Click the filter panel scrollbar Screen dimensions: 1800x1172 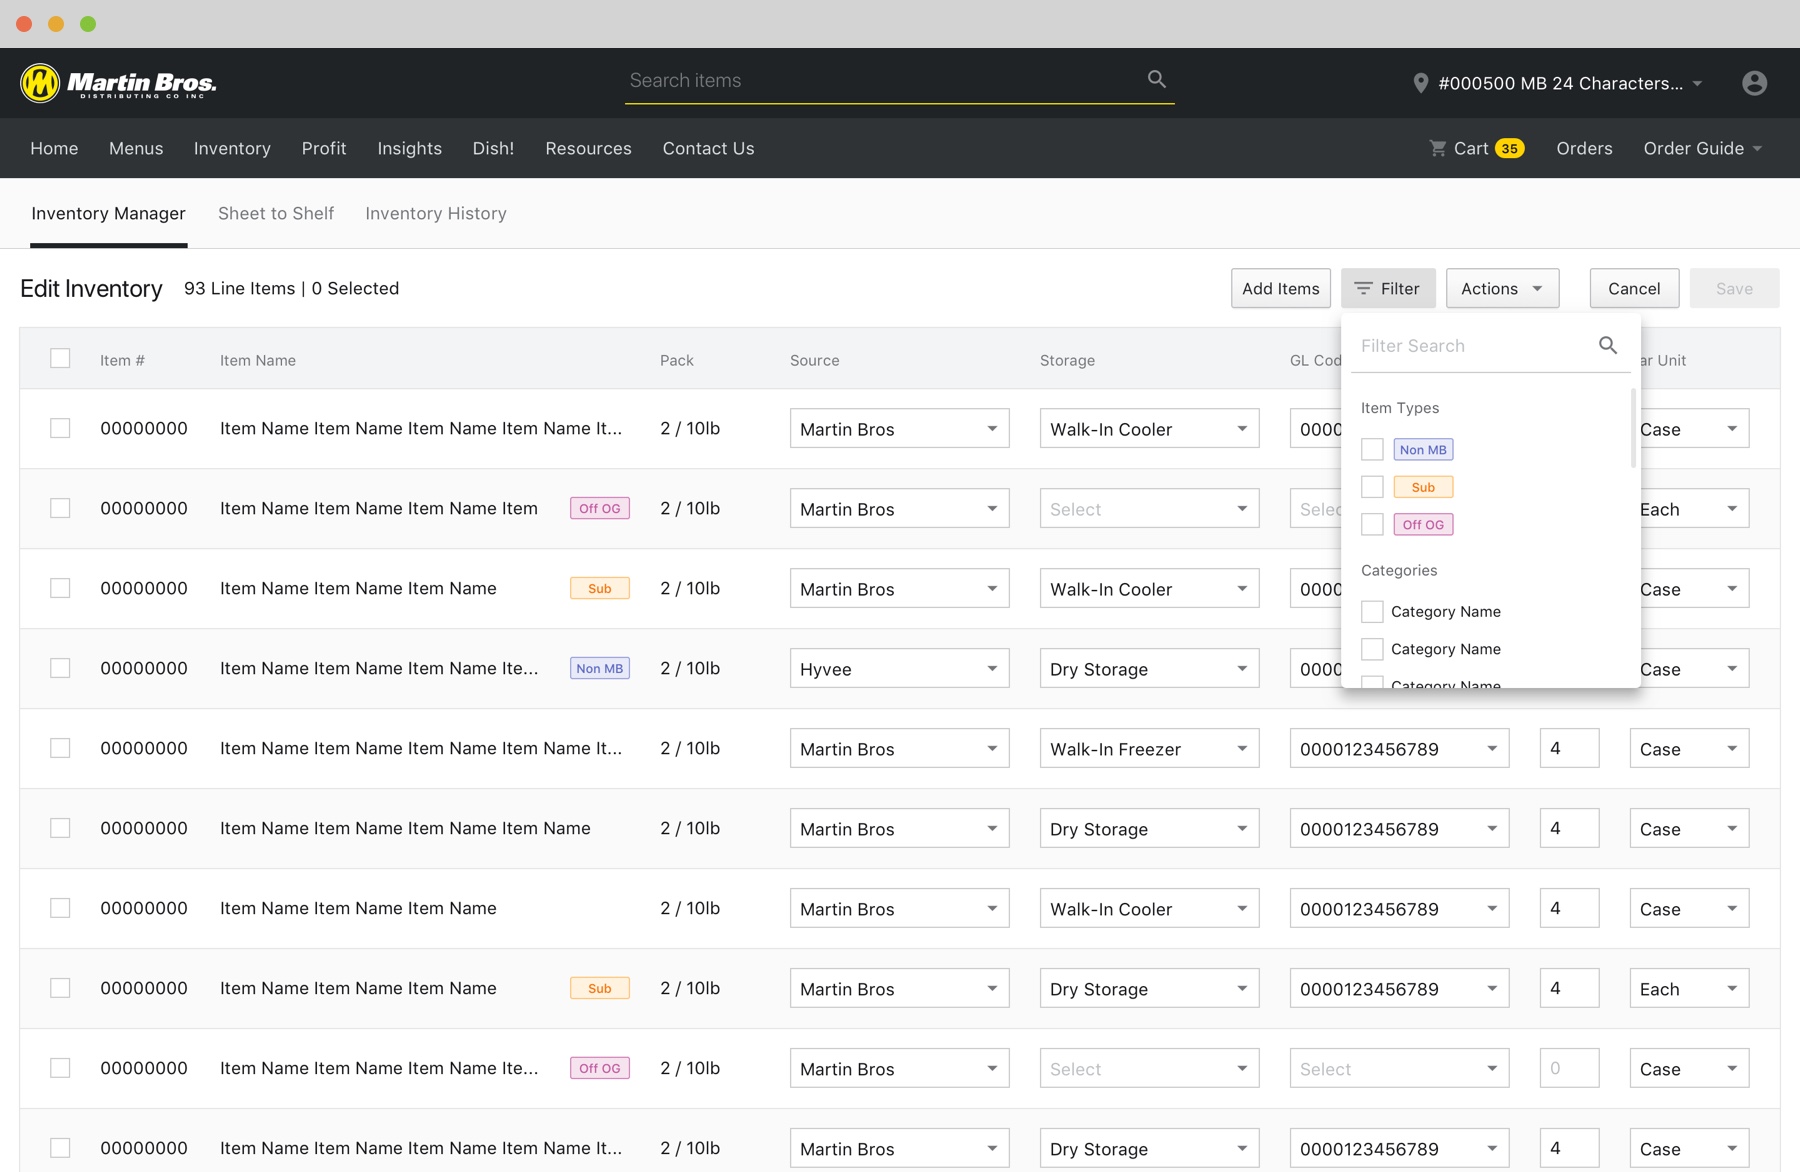[1633, 430]
